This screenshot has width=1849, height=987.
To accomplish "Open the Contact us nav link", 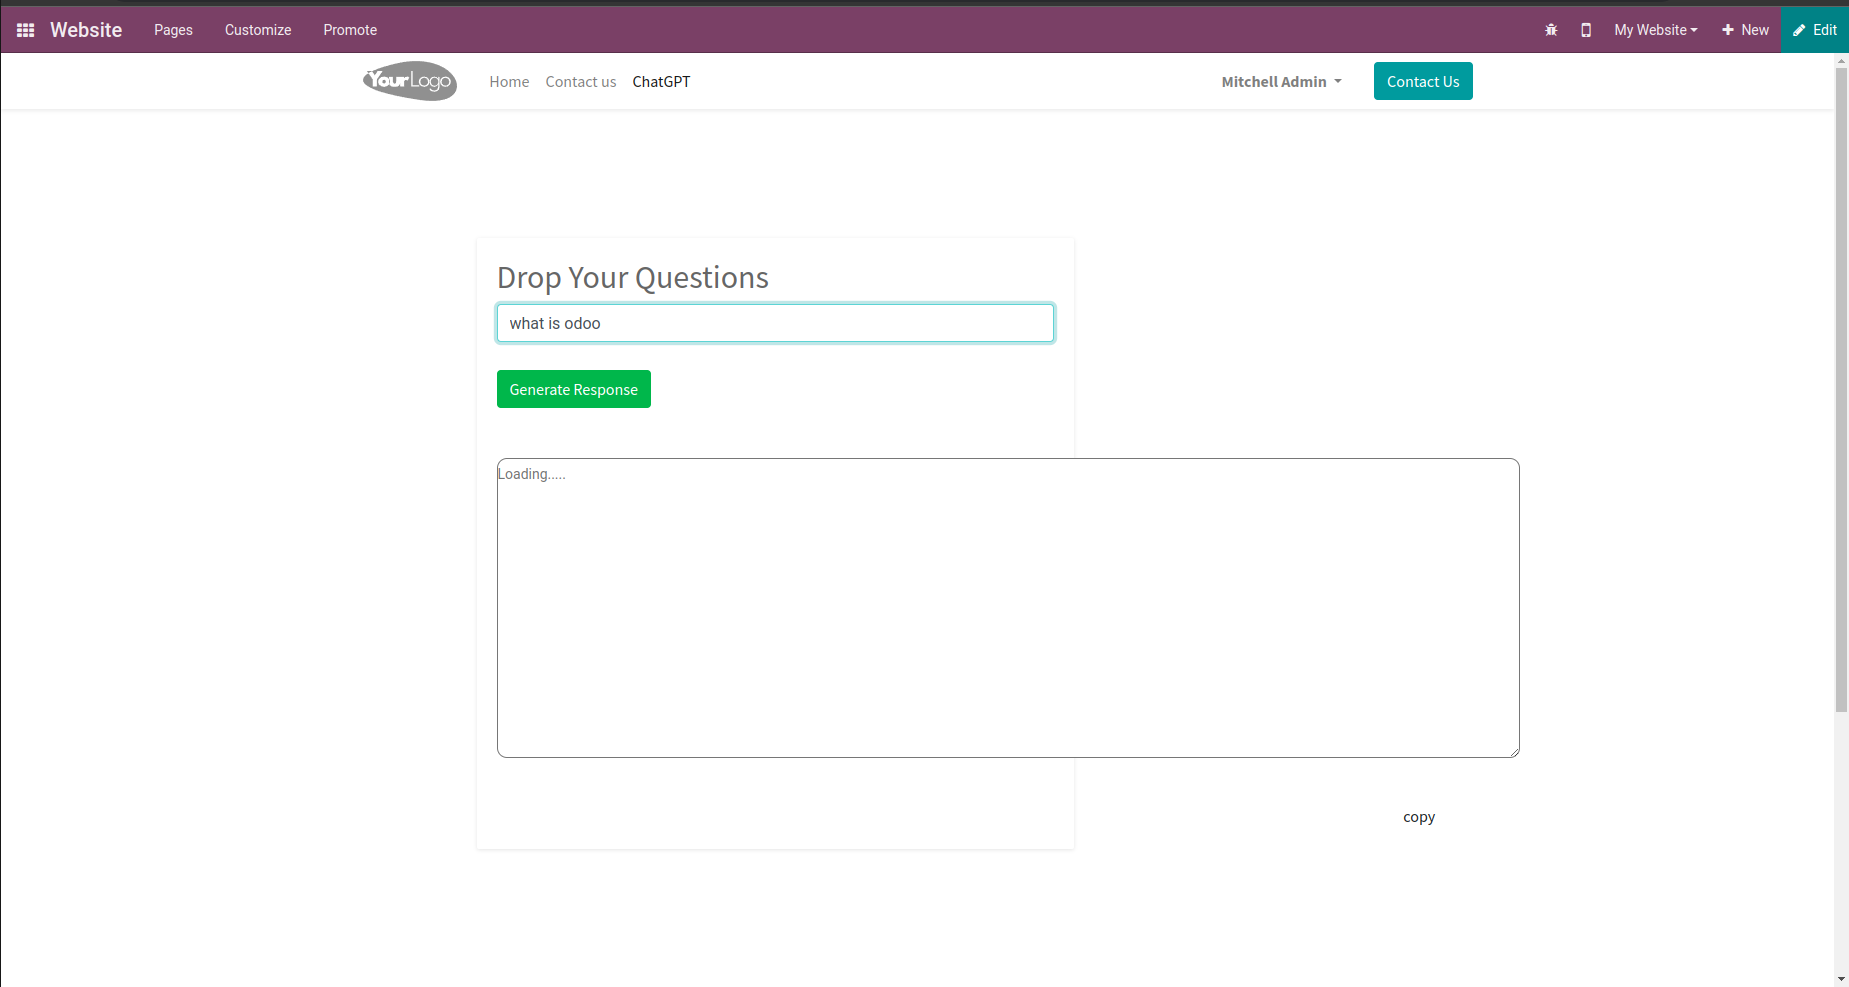I will point(581,82).
